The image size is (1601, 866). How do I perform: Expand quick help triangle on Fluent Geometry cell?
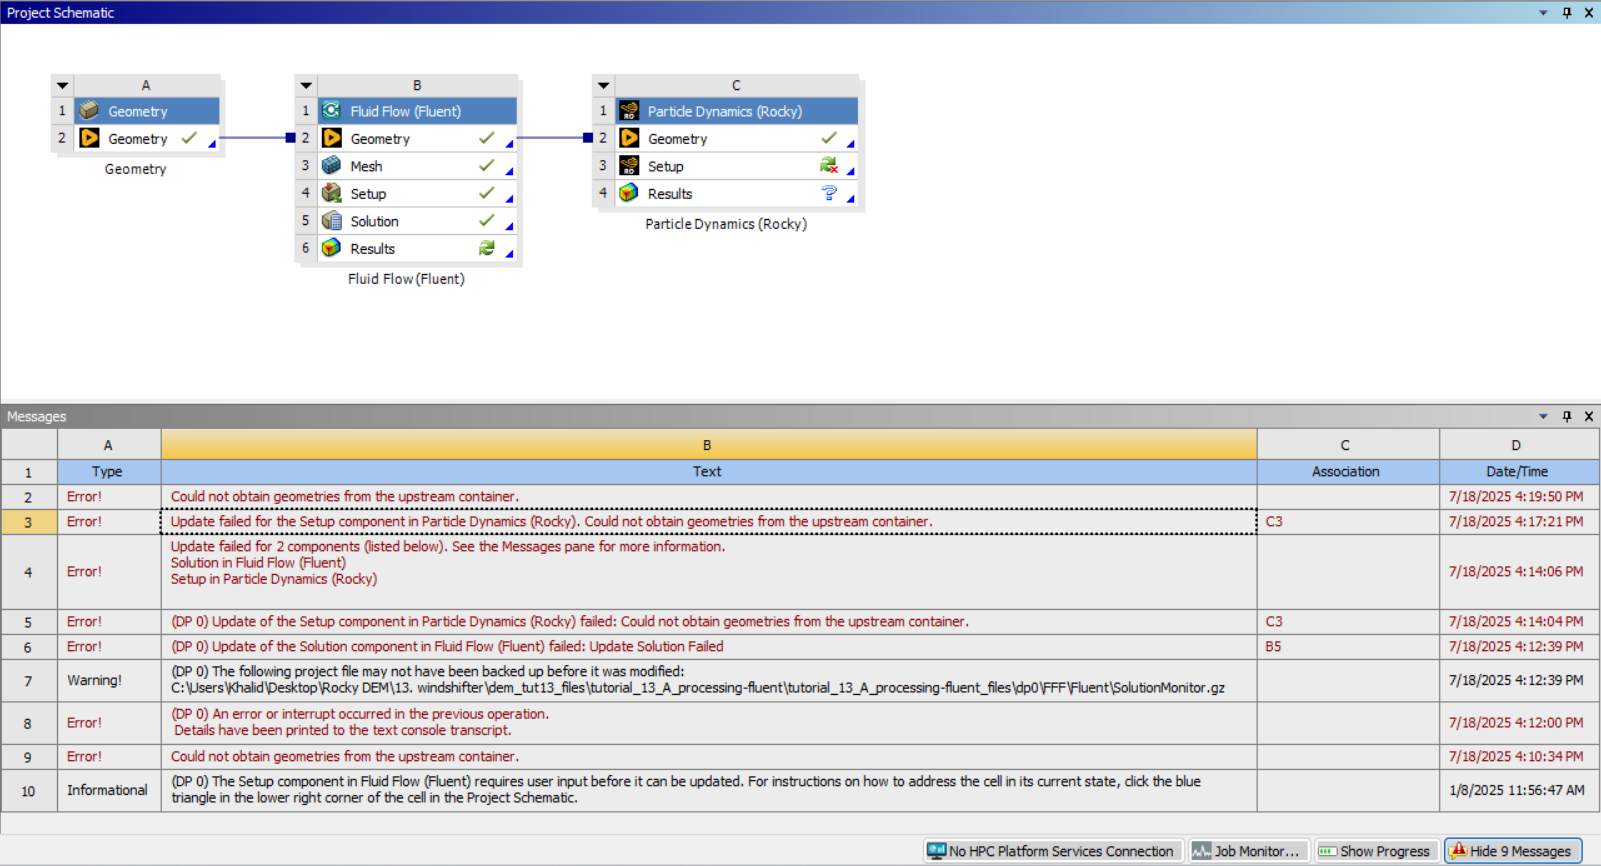510,144
